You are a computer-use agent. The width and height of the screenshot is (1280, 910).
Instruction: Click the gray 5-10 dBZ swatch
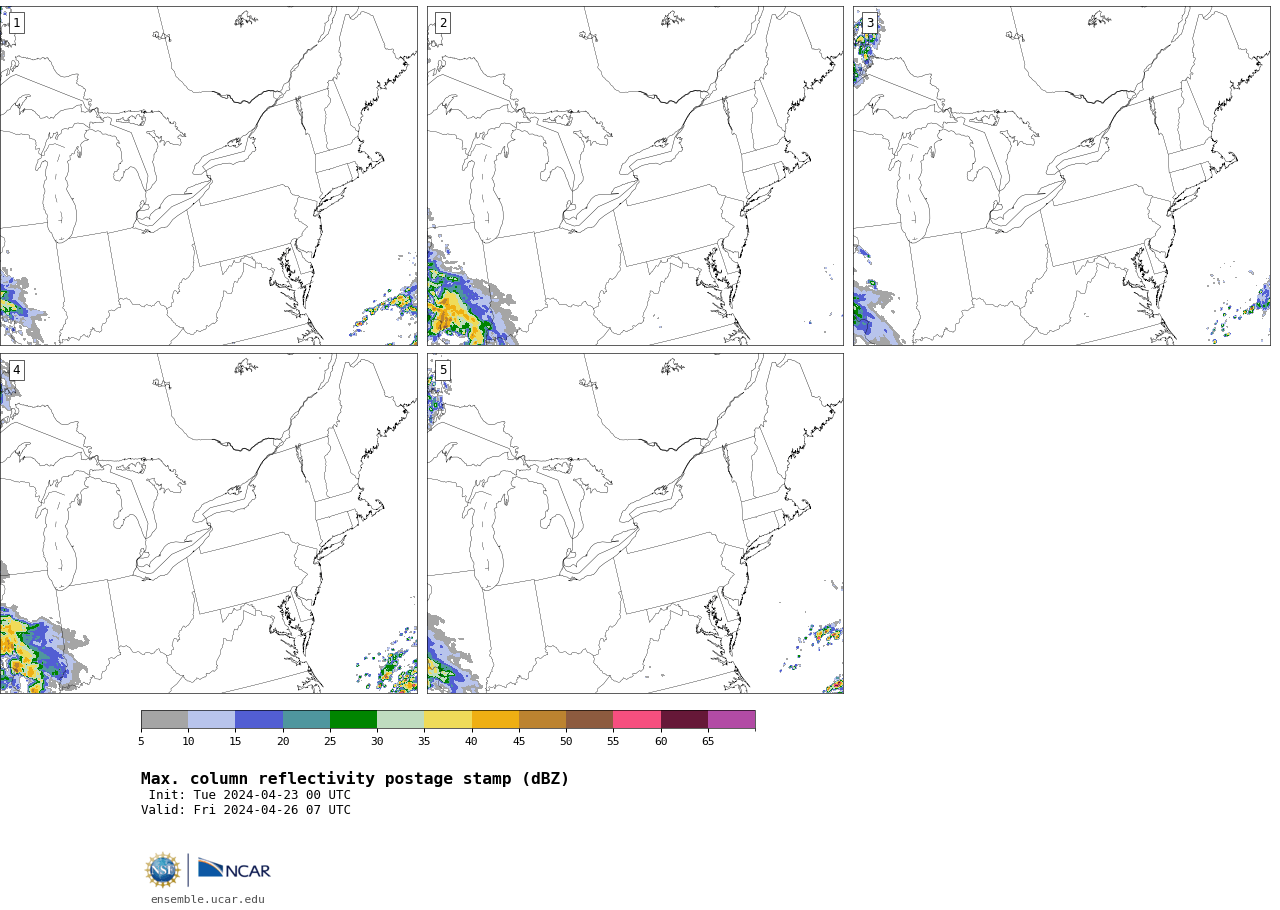coord(164,720)
